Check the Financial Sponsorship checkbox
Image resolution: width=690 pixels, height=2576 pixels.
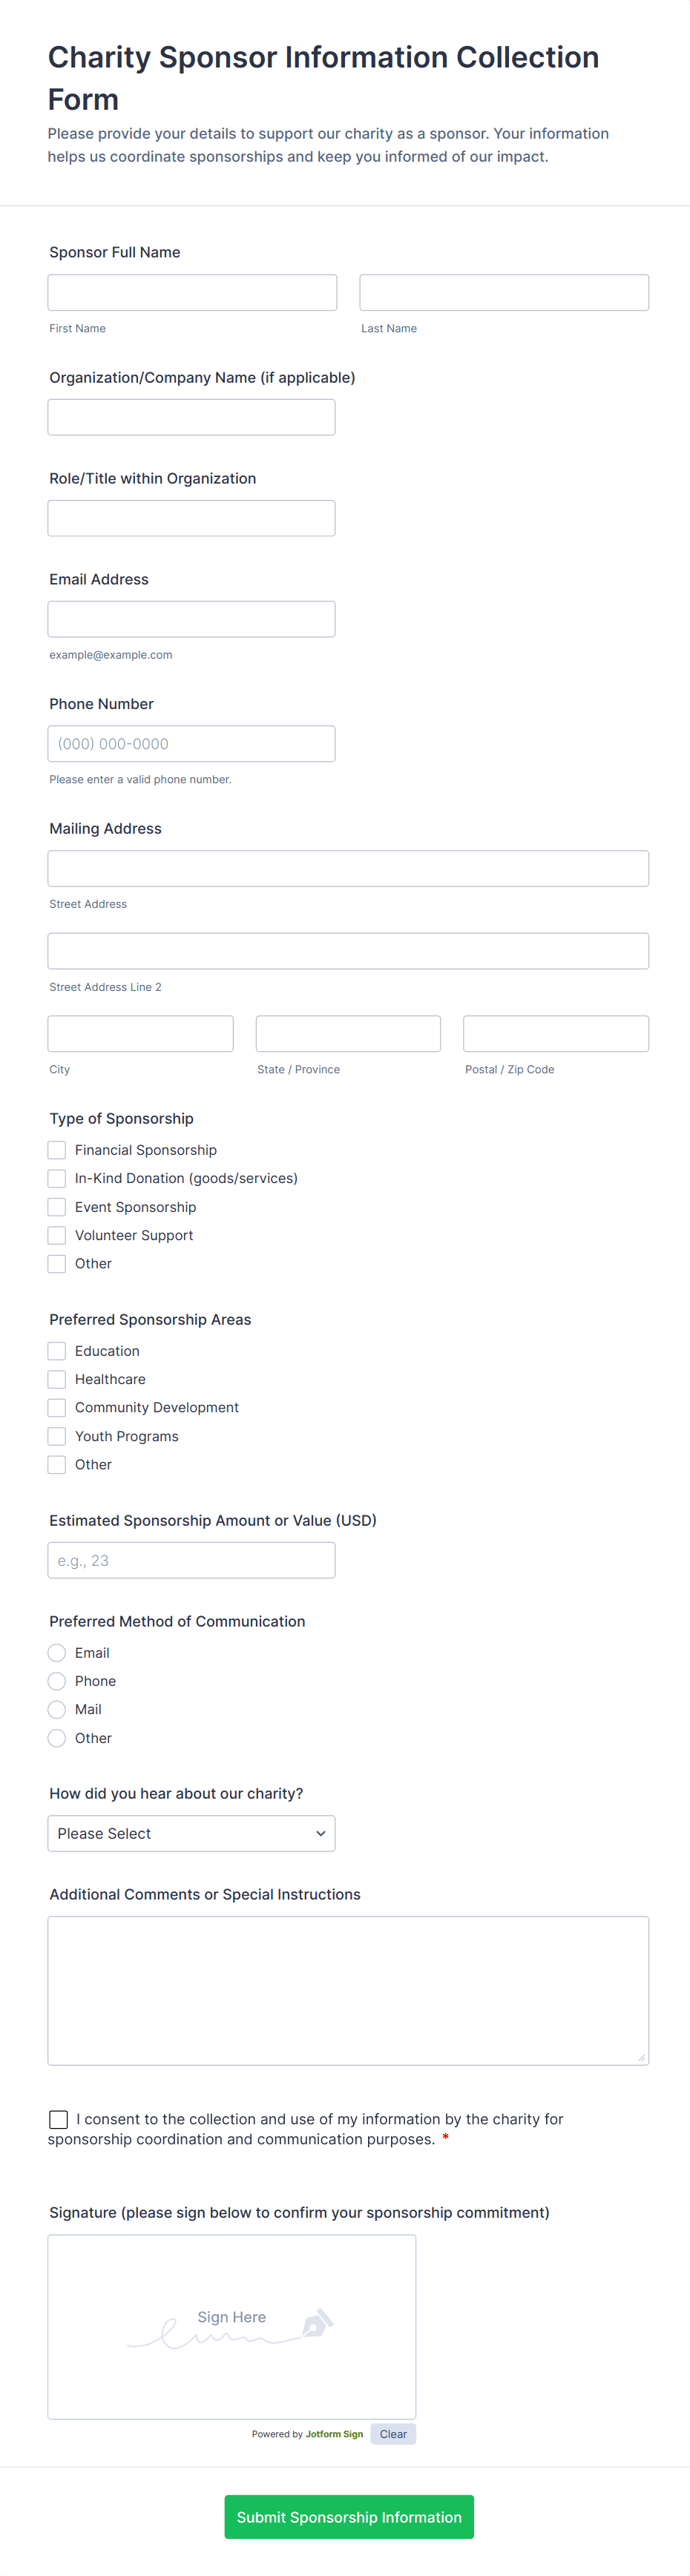(x=57, y=1150)
